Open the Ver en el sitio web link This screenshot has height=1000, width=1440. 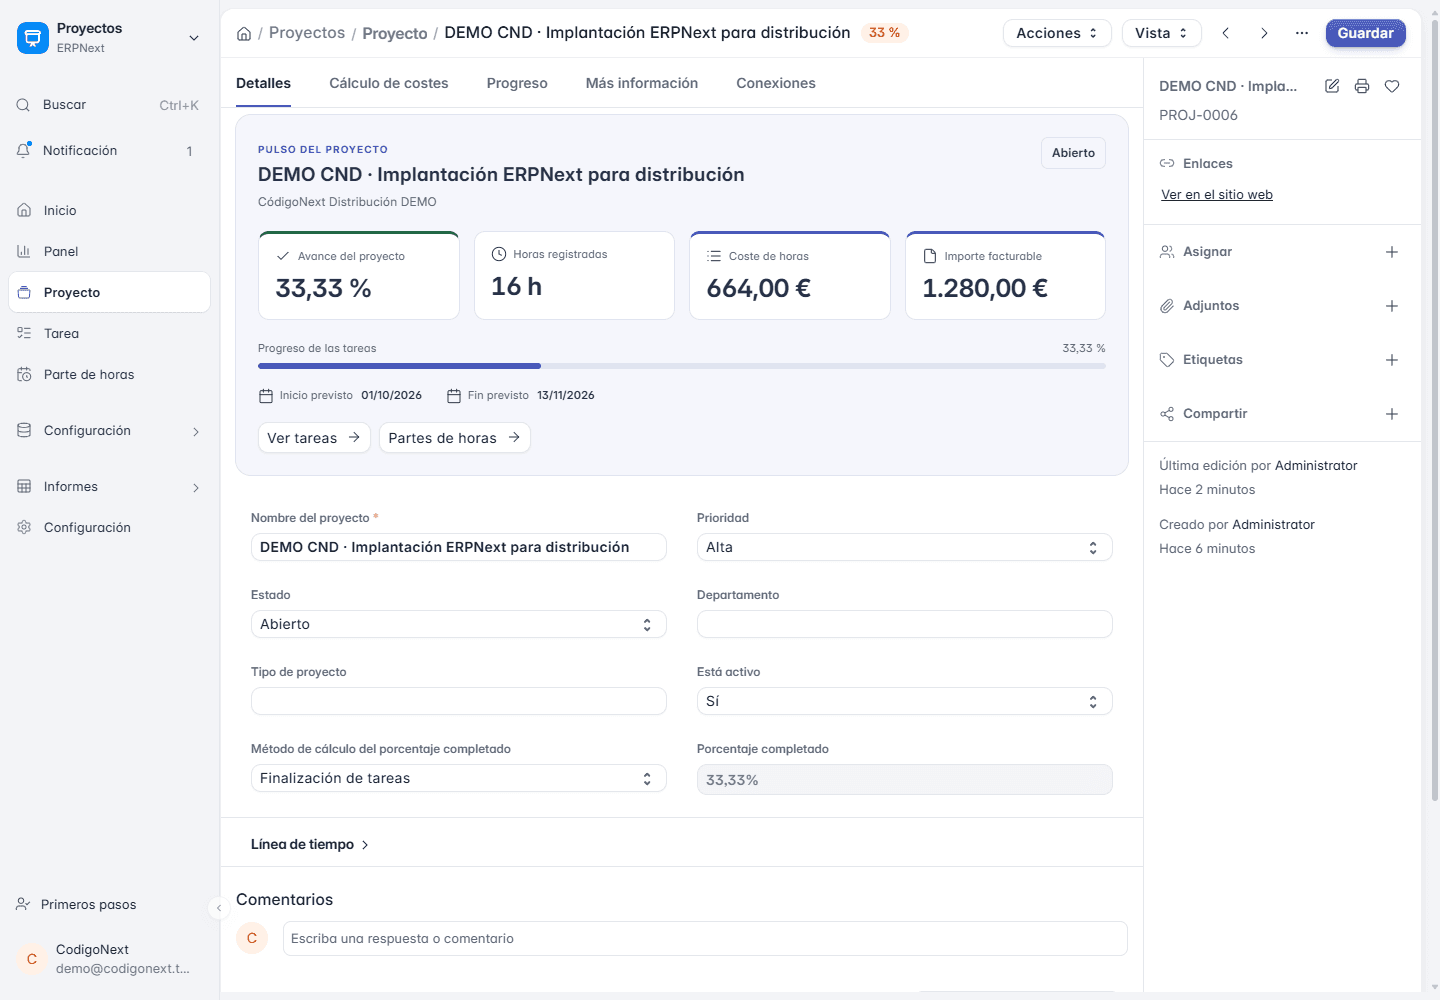coord(1217,195)
